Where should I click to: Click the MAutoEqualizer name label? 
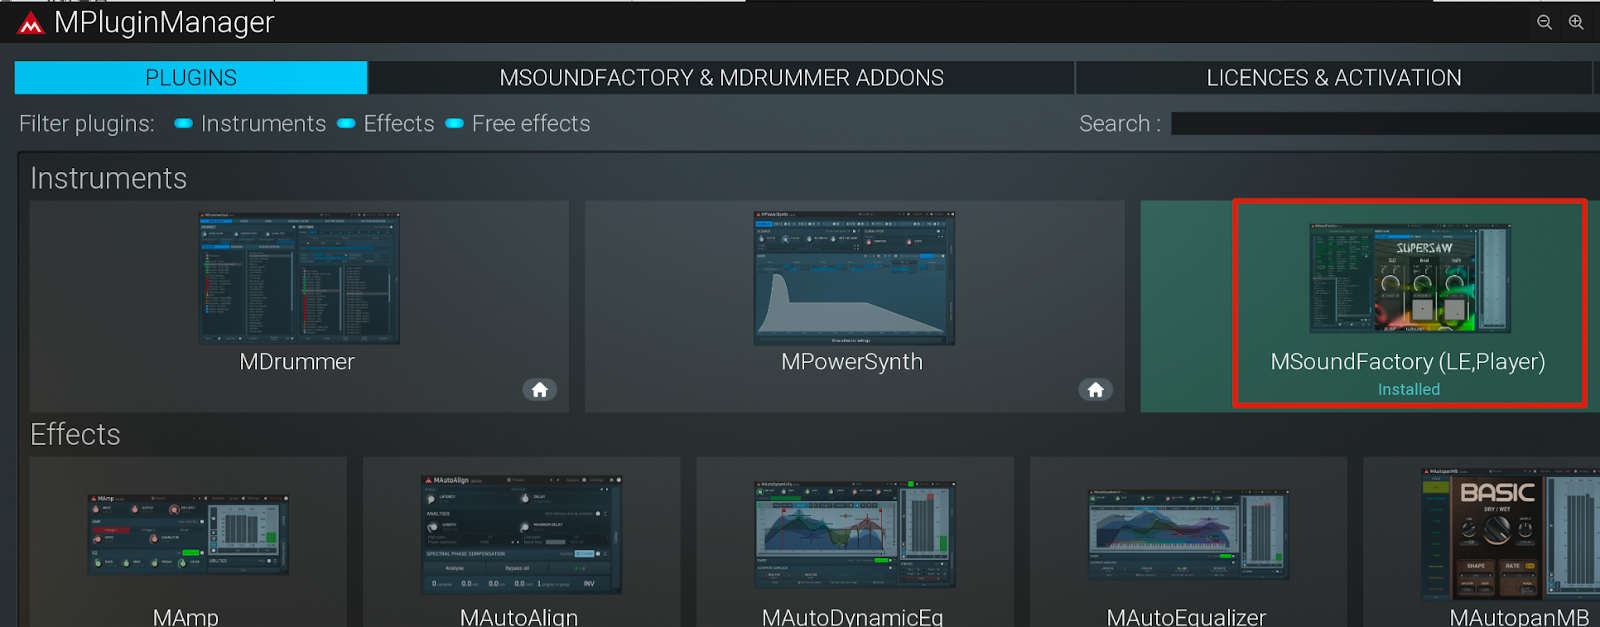(x=1187, y=617)
